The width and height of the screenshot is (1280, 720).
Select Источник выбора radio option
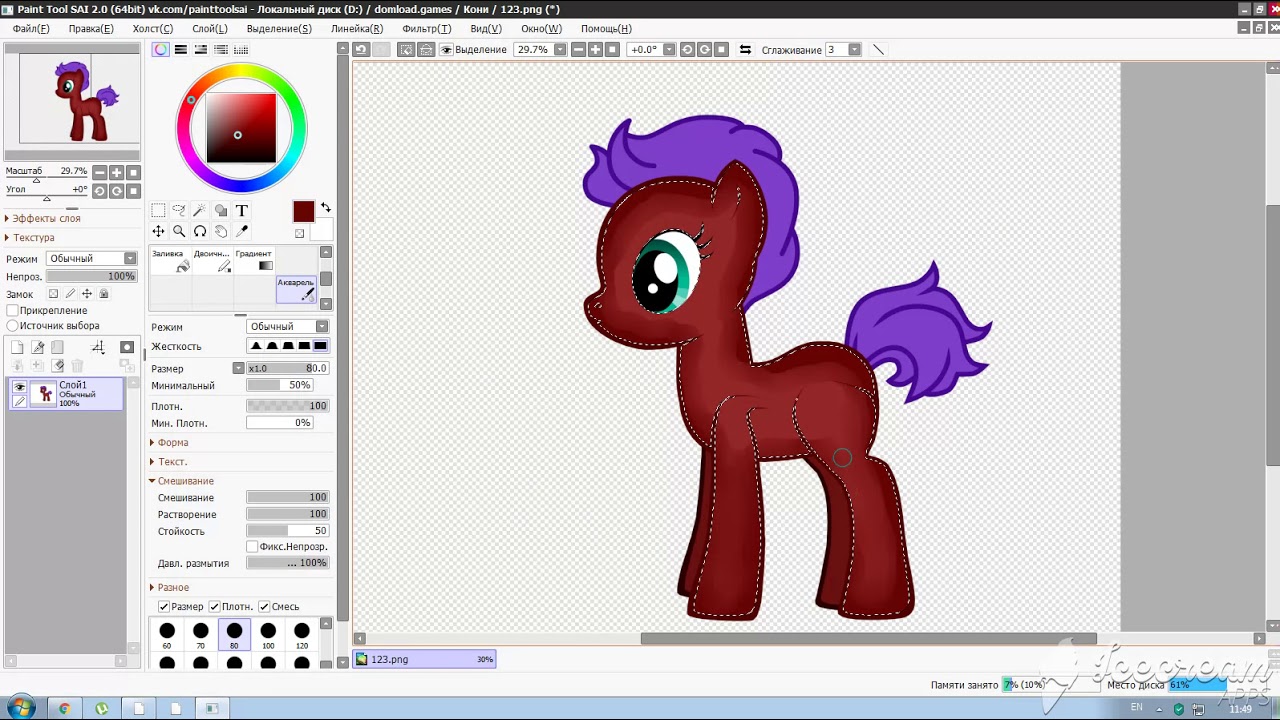[x=12, y=325]
